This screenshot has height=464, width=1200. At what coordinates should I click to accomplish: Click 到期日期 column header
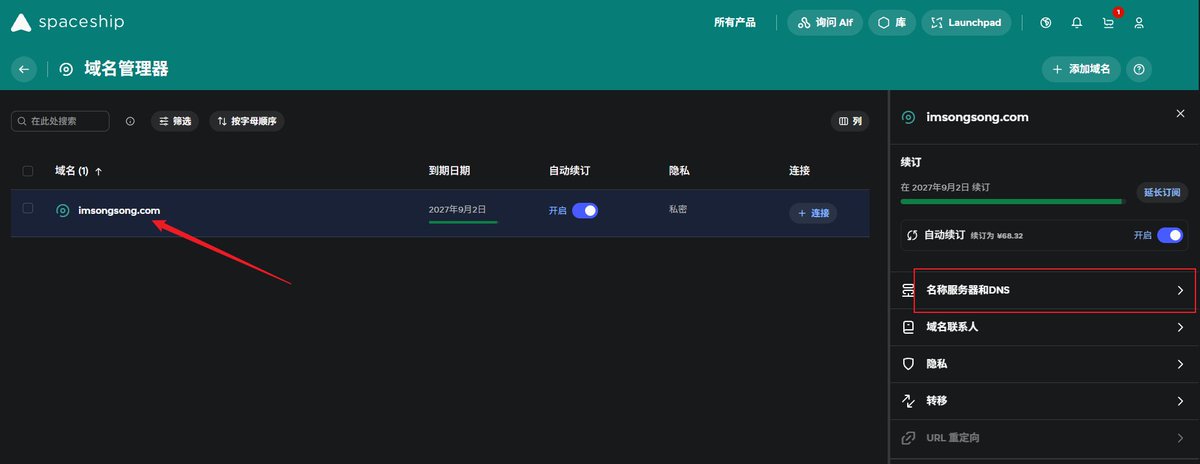(x=449, y=171)
